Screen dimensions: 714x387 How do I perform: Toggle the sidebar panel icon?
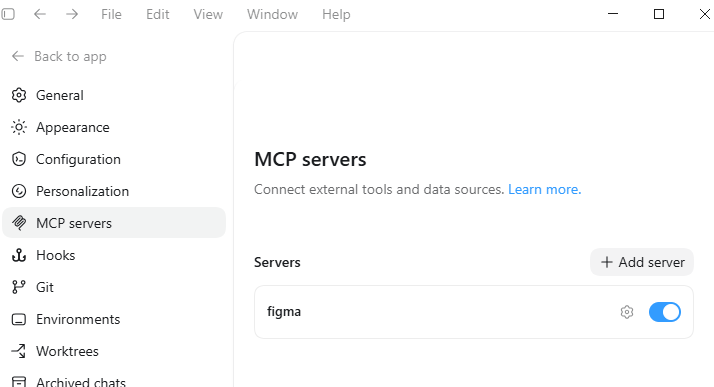pyautogui.click(x=8, y=14)
